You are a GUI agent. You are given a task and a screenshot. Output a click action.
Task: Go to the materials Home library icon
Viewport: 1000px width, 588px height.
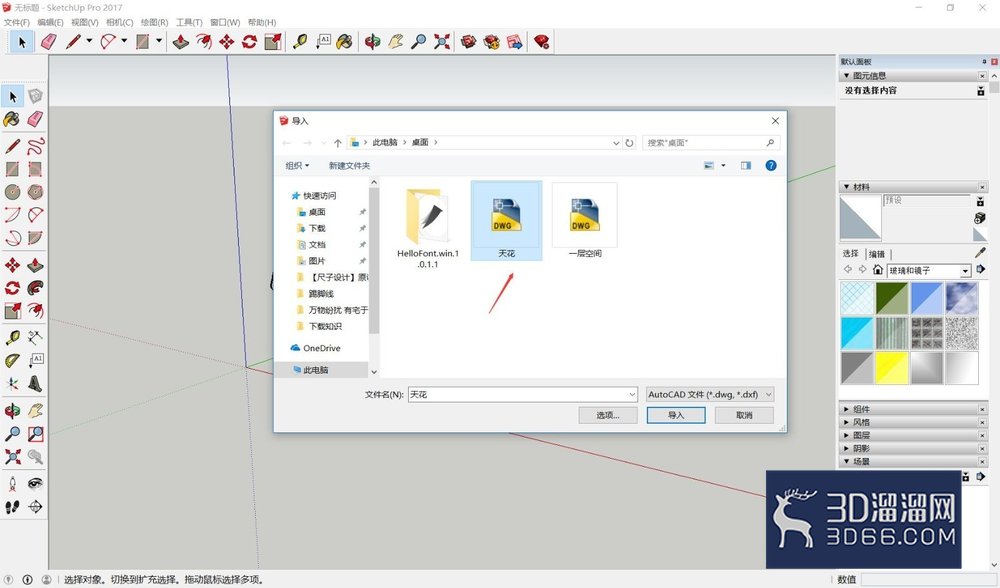pos(878,270)
